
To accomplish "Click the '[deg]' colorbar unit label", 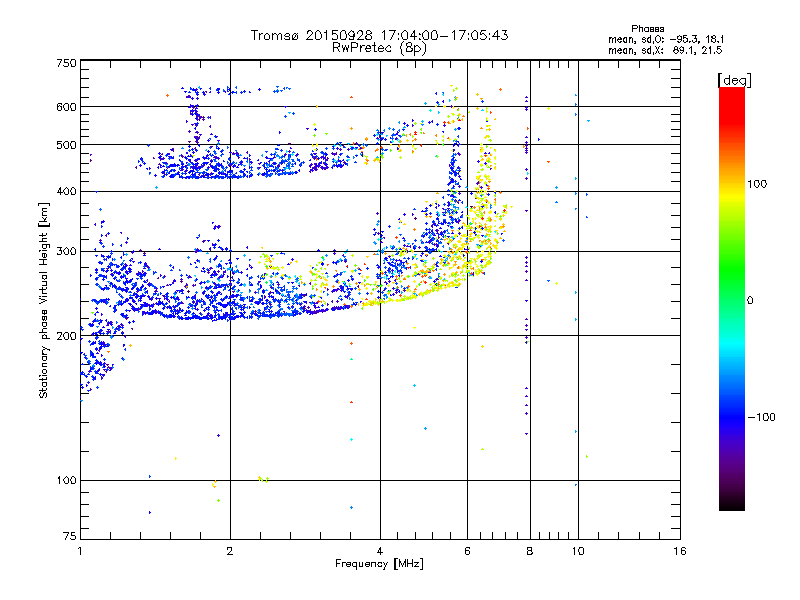I will click(734, 80).
